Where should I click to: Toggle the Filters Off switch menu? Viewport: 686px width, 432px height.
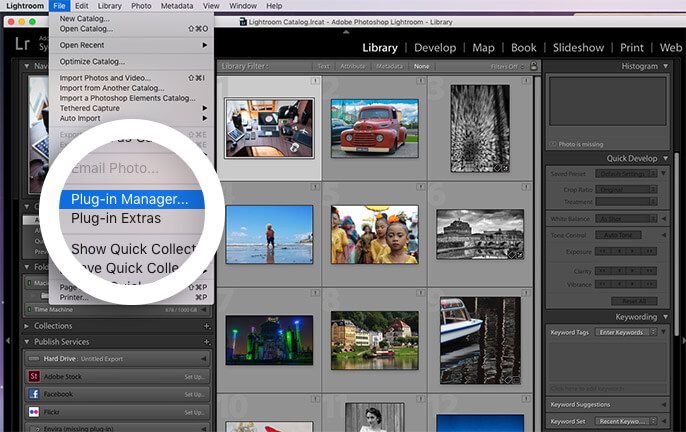(x=507, y=67)
